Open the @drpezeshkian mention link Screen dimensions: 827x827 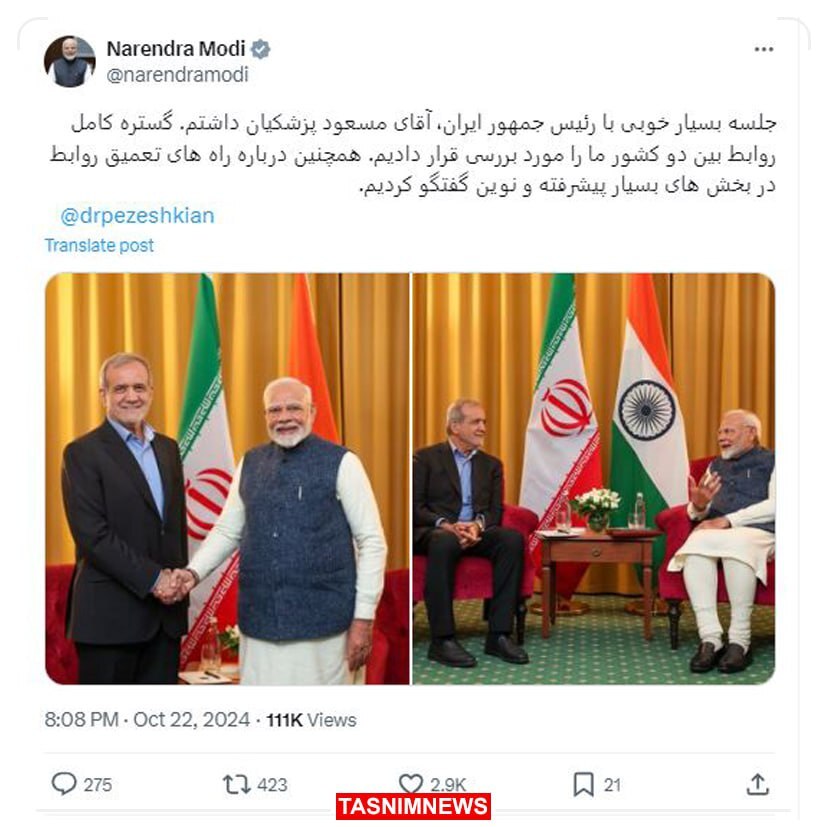click(x=137, y=216)
